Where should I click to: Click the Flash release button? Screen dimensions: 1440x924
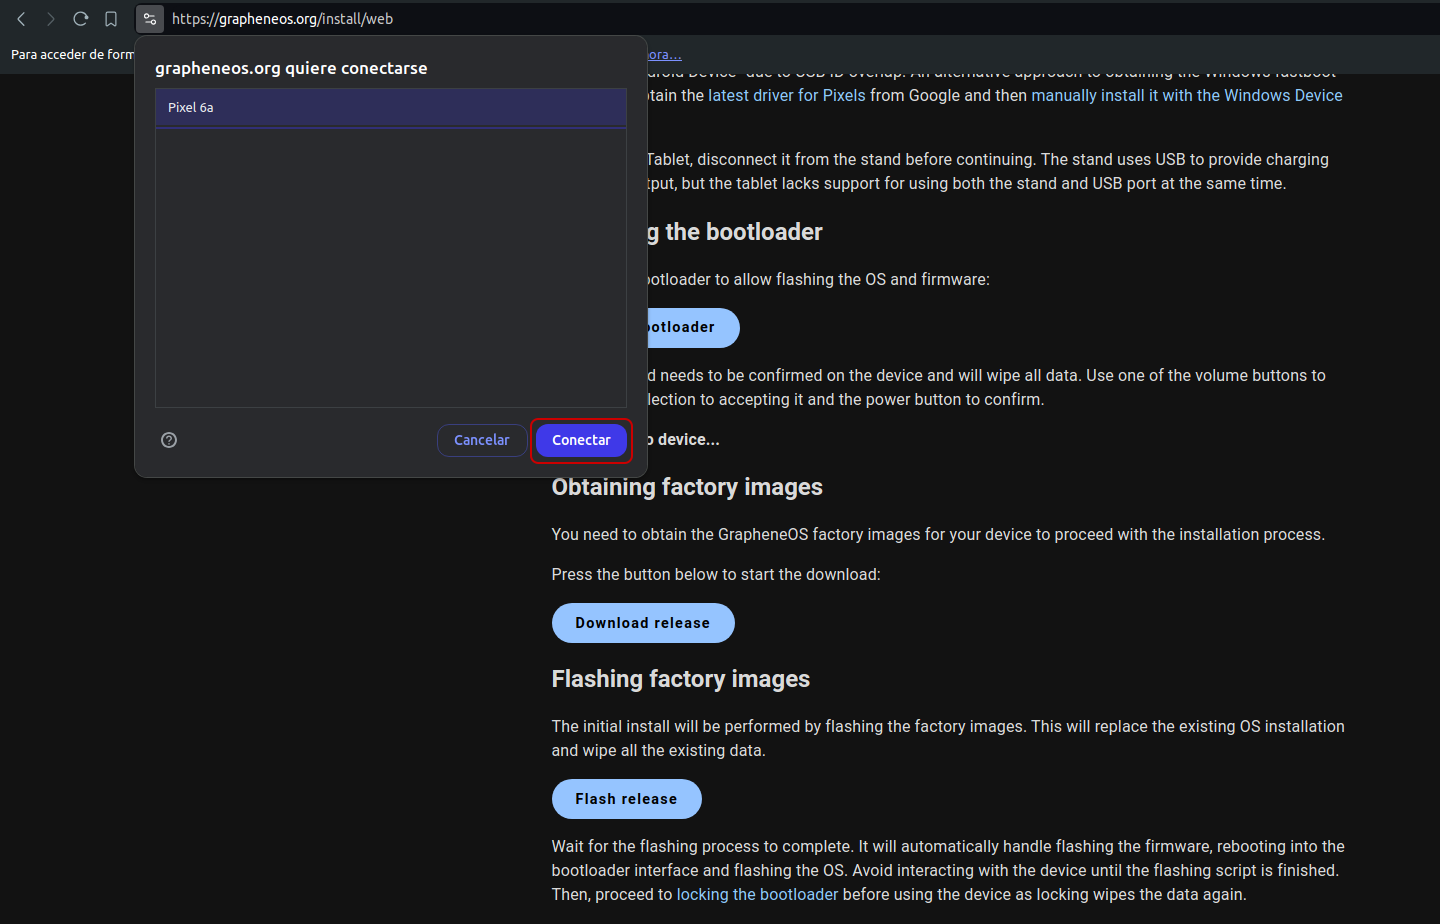click(626, 799)
